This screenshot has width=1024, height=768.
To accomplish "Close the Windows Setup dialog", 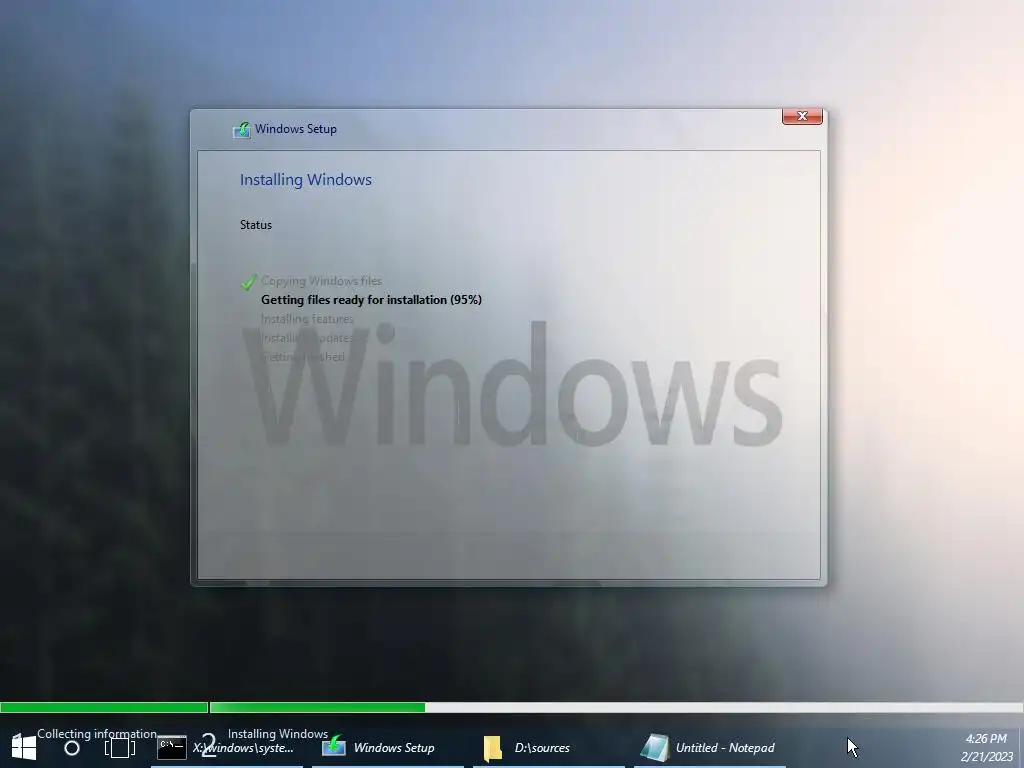I will [802, 116].
